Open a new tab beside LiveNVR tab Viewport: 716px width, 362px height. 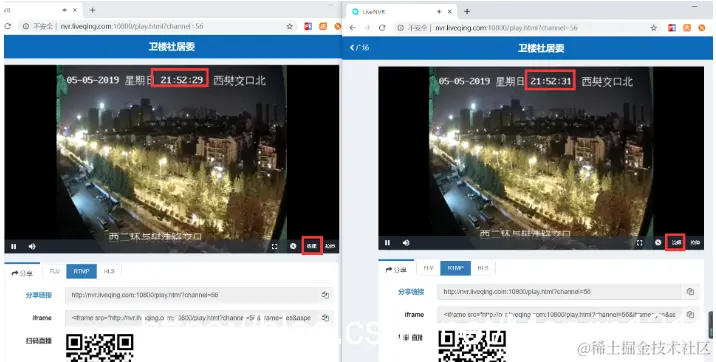click(467, 11)
